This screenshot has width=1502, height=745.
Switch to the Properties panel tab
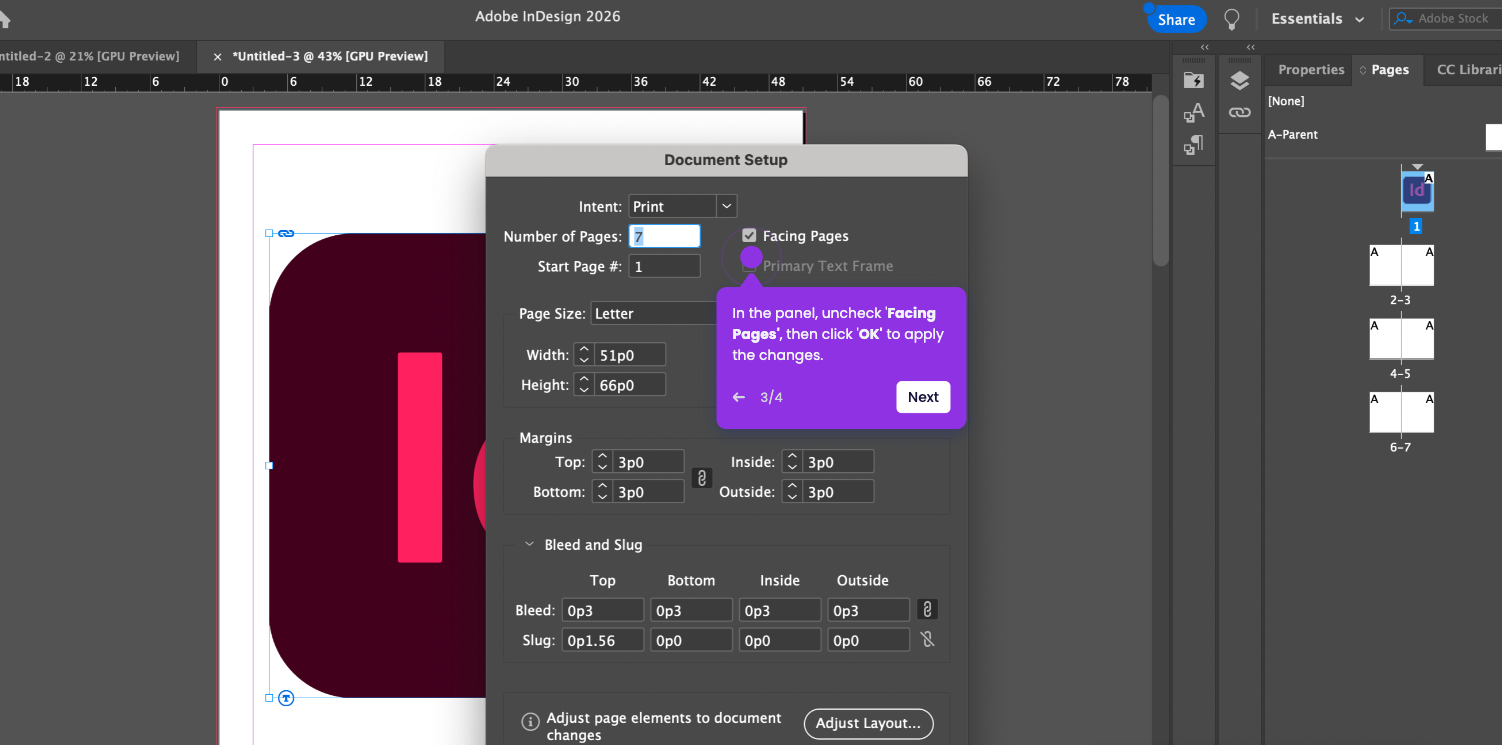click(x=1311, y=70)
